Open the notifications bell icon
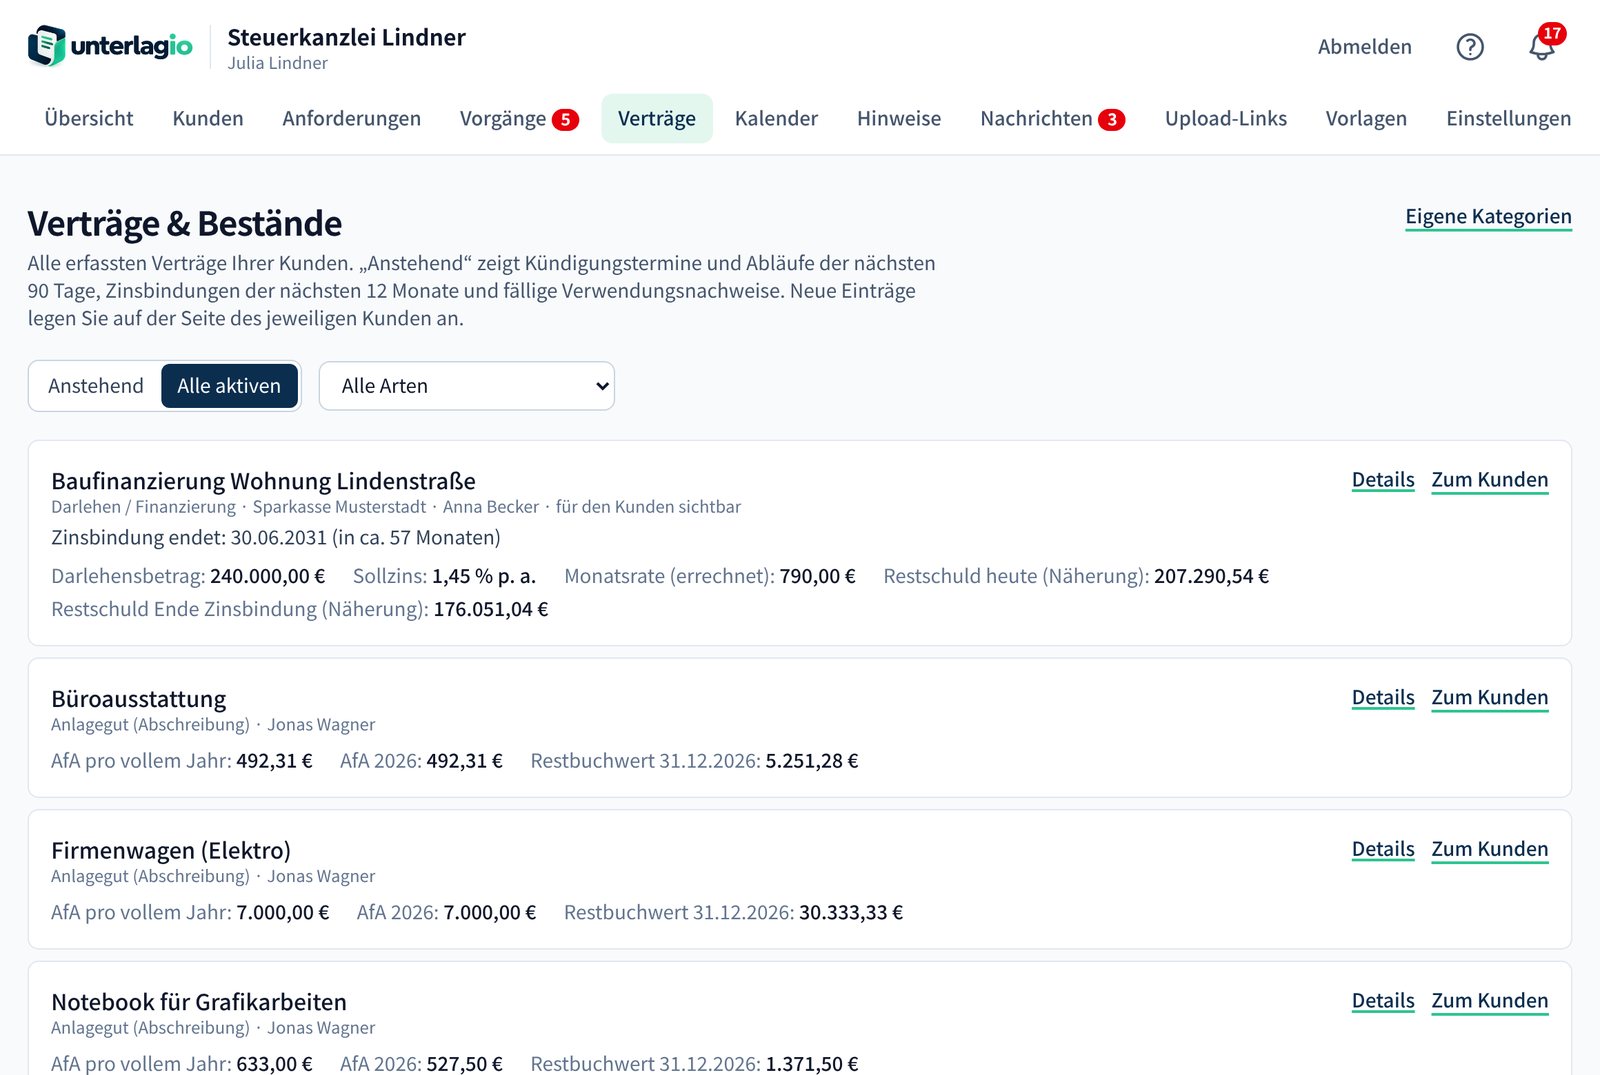 pos(1541,47)
